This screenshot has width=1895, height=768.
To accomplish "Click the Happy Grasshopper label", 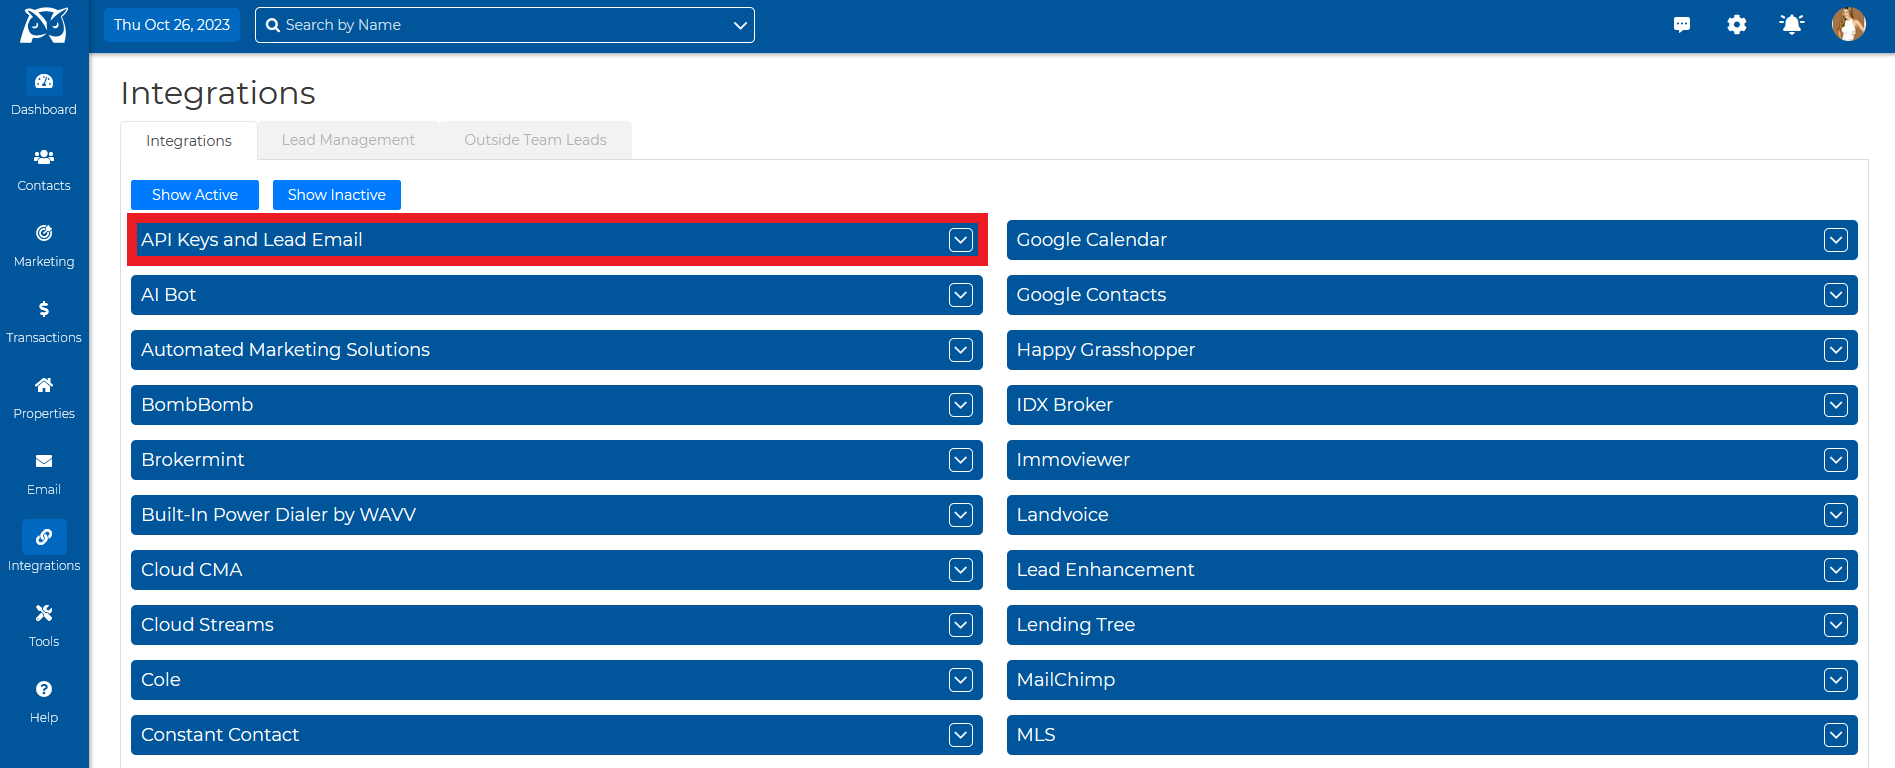I will click(x=1106, y=350).
